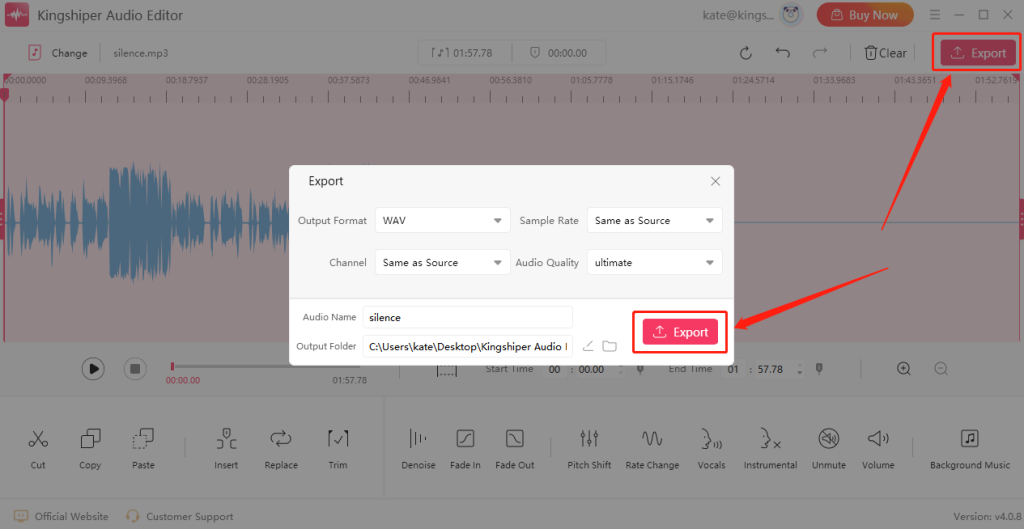The width and height of the screenshot is (1024, 529).
Task: Click the Unmute tool
Action: (x=829, y=449)
